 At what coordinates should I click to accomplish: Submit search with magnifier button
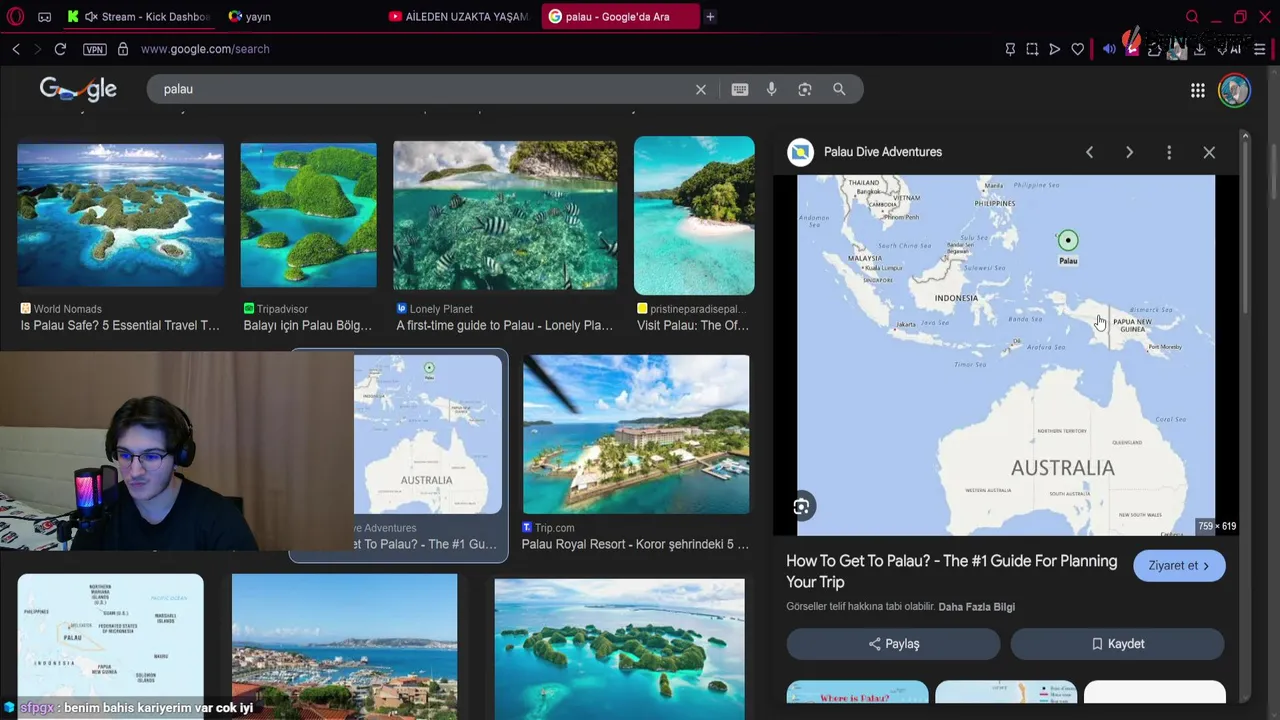coord(839,89)
